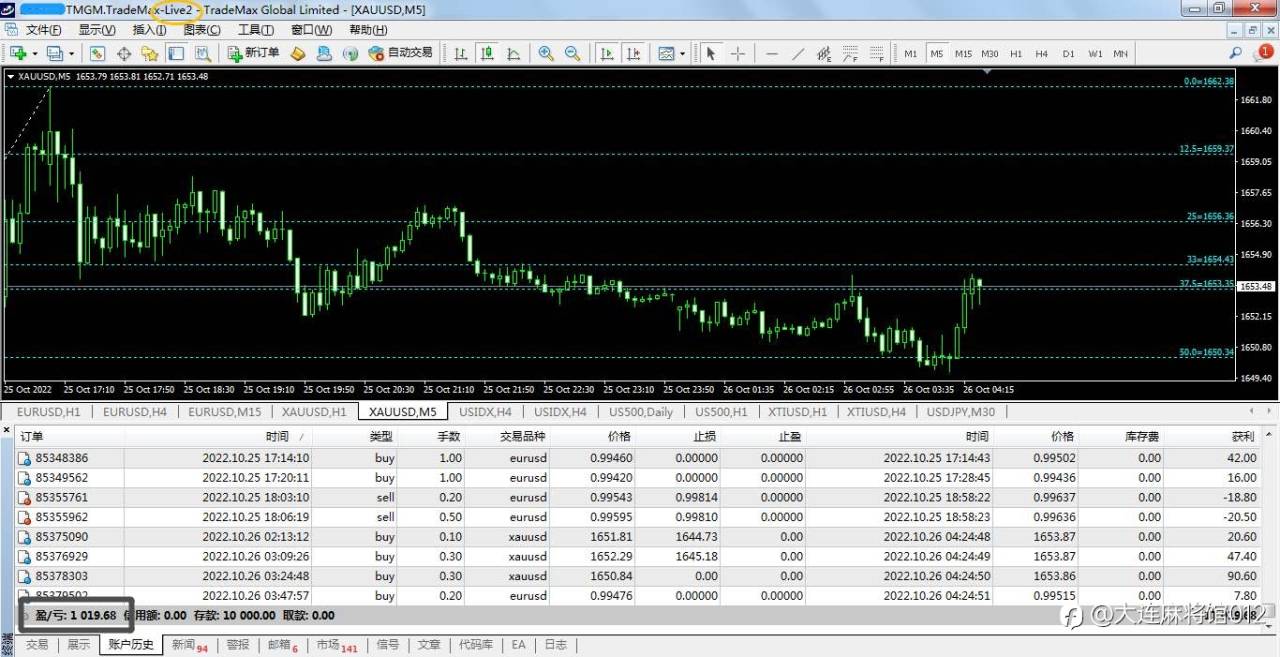This screenshot has height=657, width=1280.
Task: Click the search magnifier icon
Action: [x=1236, y=53]
